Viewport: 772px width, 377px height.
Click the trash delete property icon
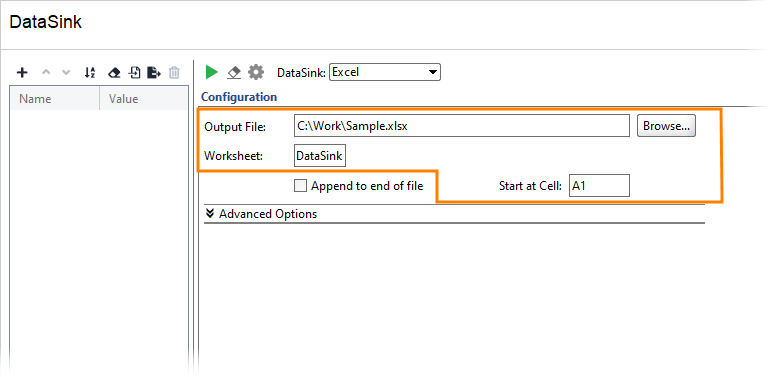[x=174, y=73]
